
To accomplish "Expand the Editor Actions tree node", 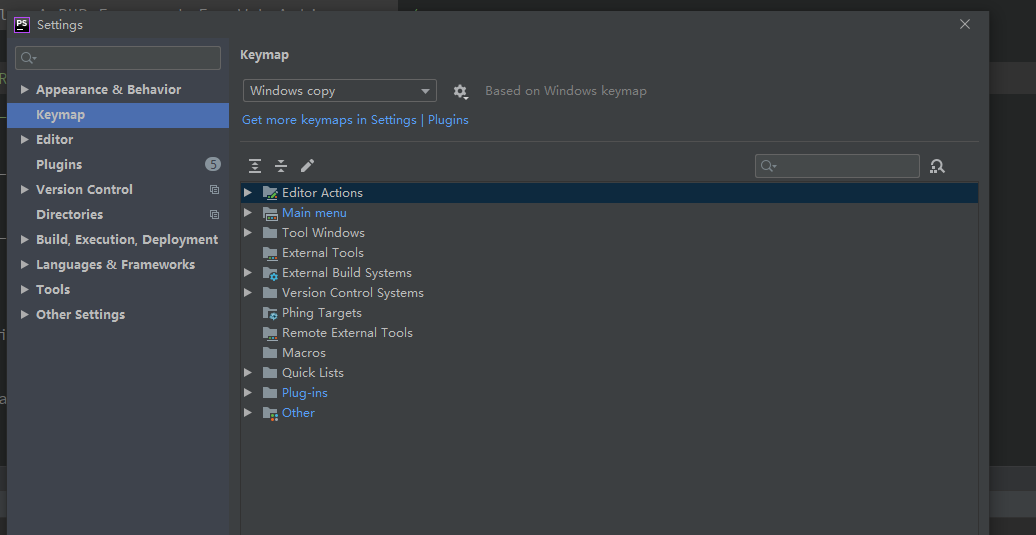I will click(x=248, y=193).
